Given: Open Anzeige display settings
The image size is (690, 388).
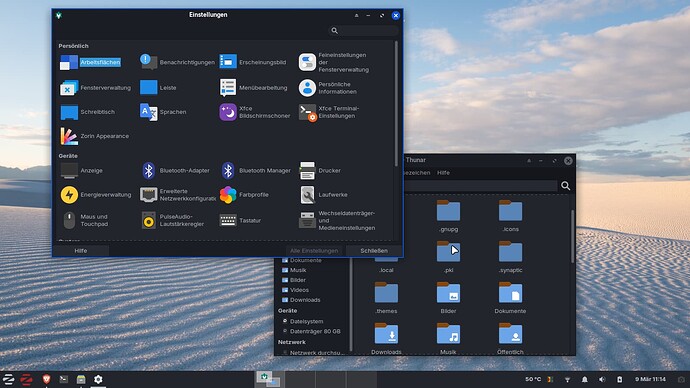Looking at the screenshot, I should click(x=81, y=170).
